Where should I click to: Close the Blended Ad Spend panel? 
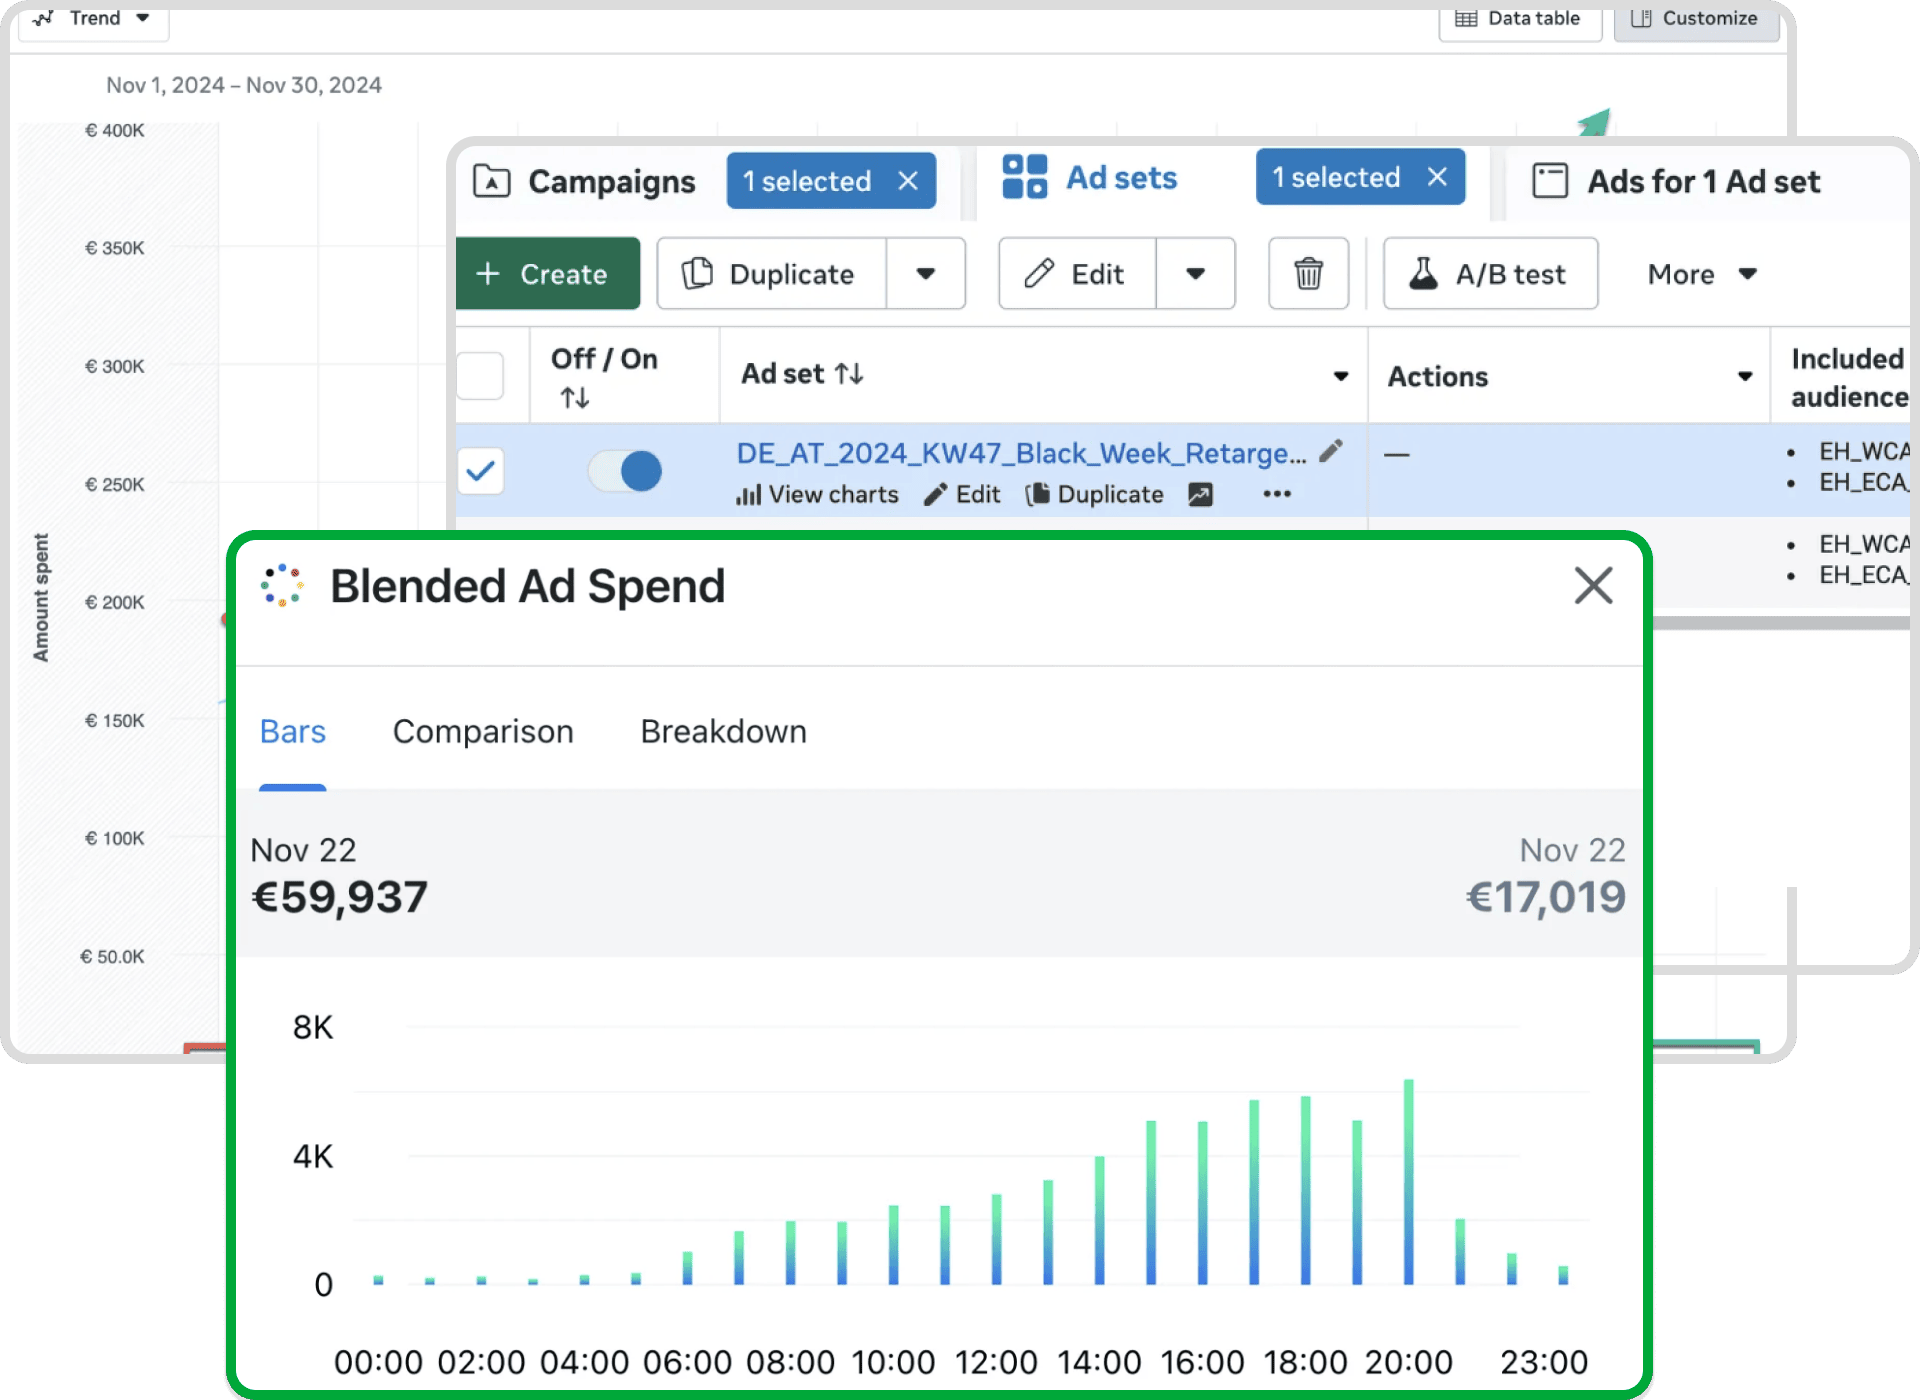coord(1593,586)
